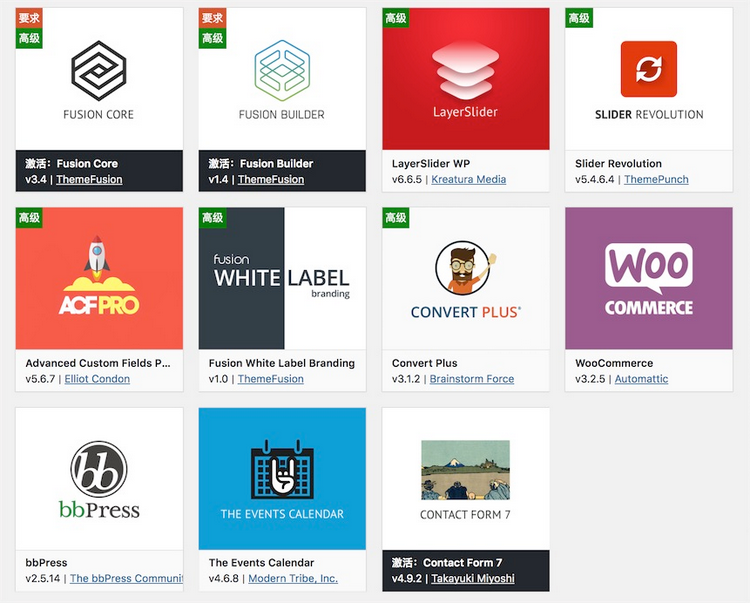This screenshot has width=750, height=603.
Task: Select the Advanced Custom Fields P... title
Action: pyautogui.click(x=98, y=363)
